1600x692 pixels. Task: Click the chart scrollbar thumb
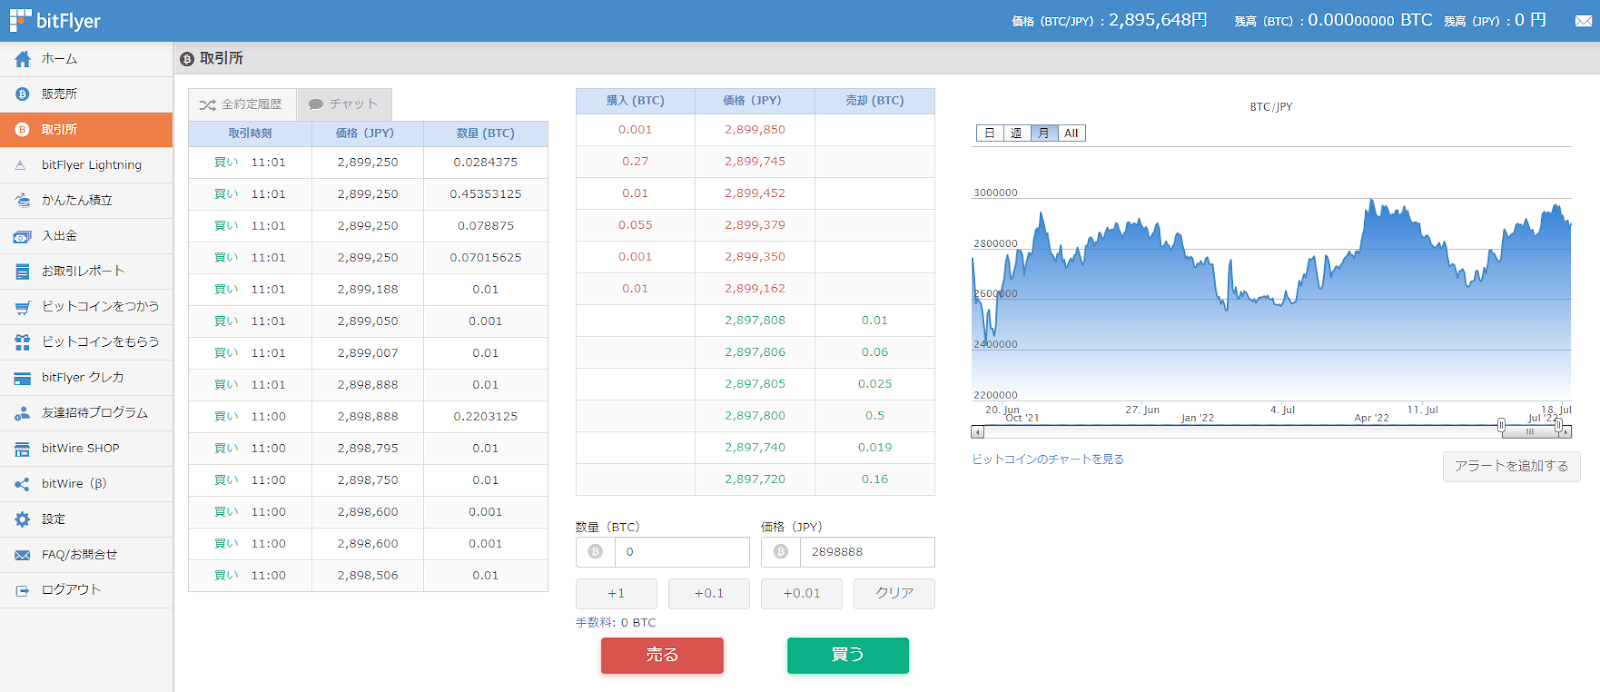point(1530,432)
